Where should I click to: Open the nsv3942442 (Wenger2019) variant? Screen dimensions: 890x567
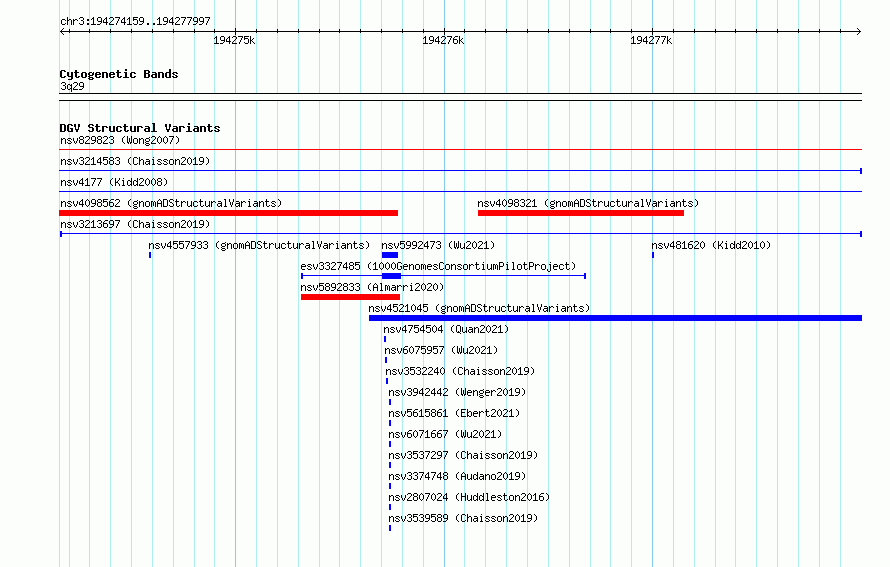click(x=457, y=392)
